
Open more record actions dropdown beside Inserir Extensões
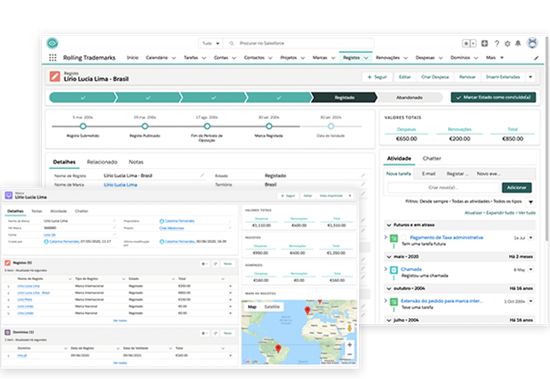(x=530, y=77)
